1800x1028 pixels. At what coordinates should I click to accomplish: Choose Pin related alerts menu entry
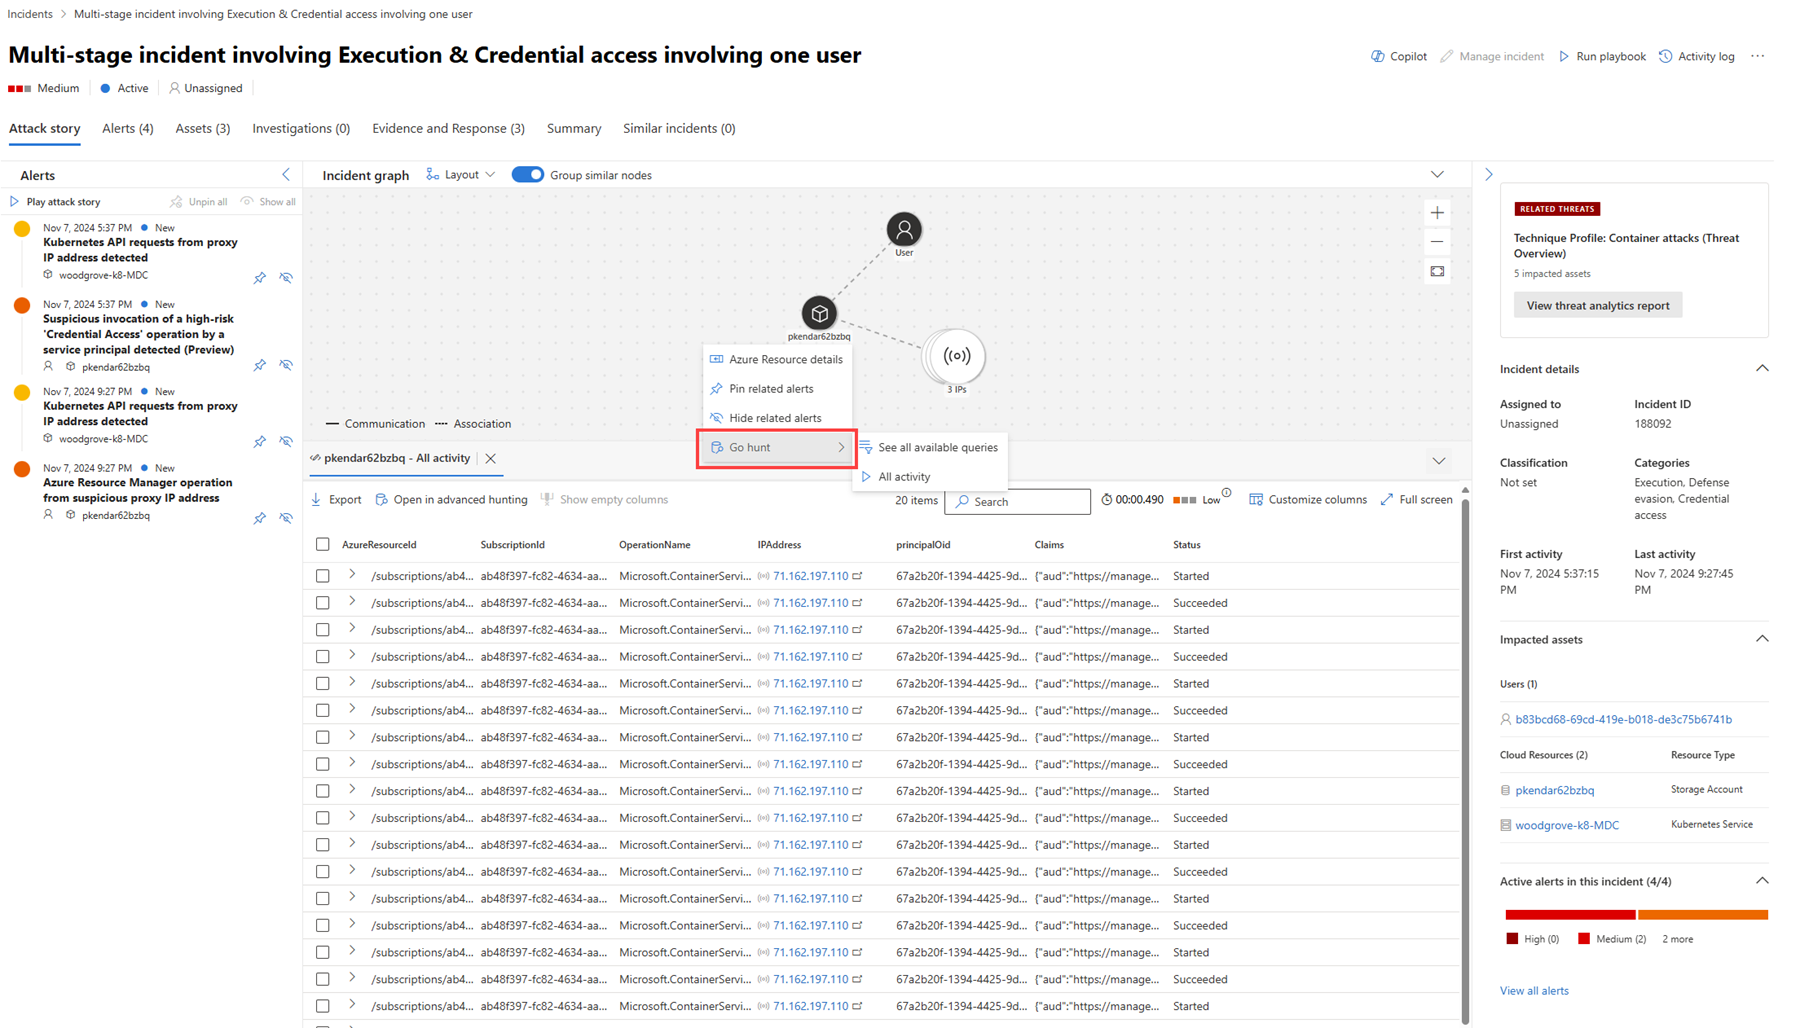(x=777, y=389)
